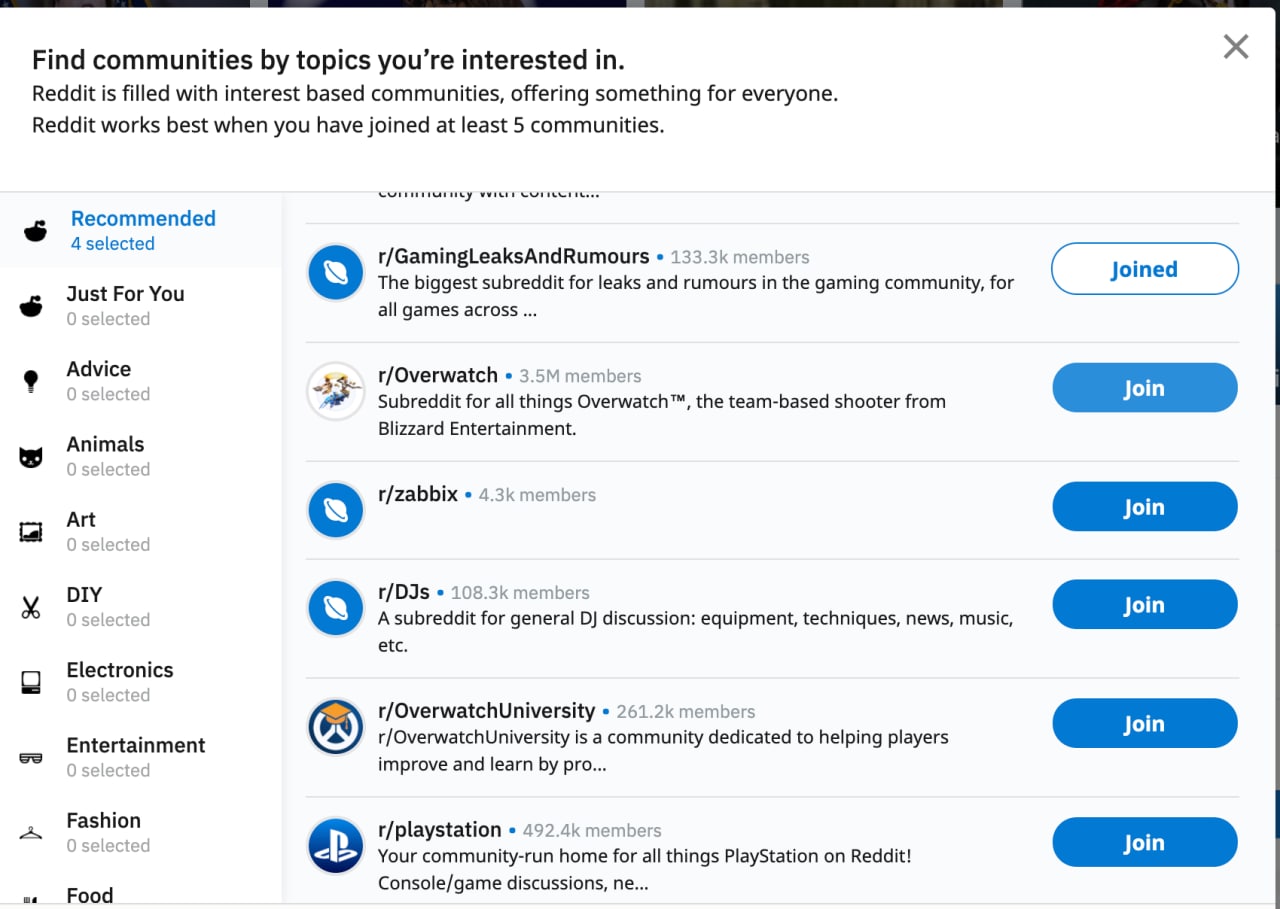Image resolution: width=1280 pixels, height=909 pixels.
Task: Click the r/Overwatch Blizzard Entertainment description
Action: 662,415
